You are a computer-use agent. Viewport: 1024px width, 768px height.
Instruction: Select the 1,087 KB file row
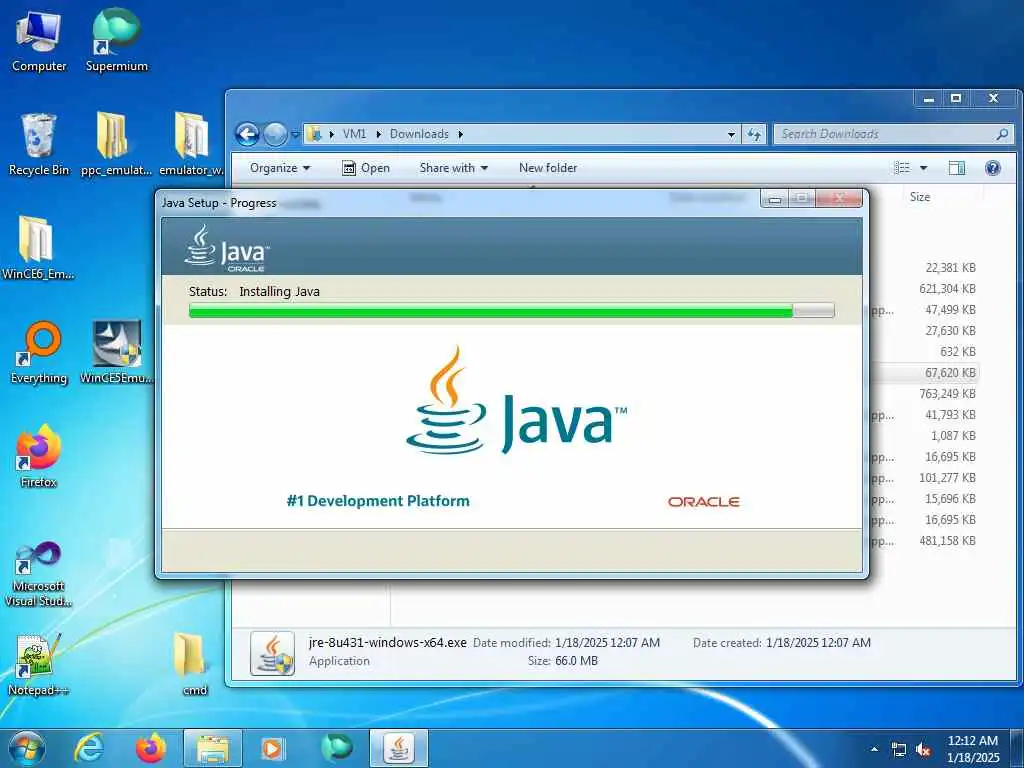click(925, 436)
